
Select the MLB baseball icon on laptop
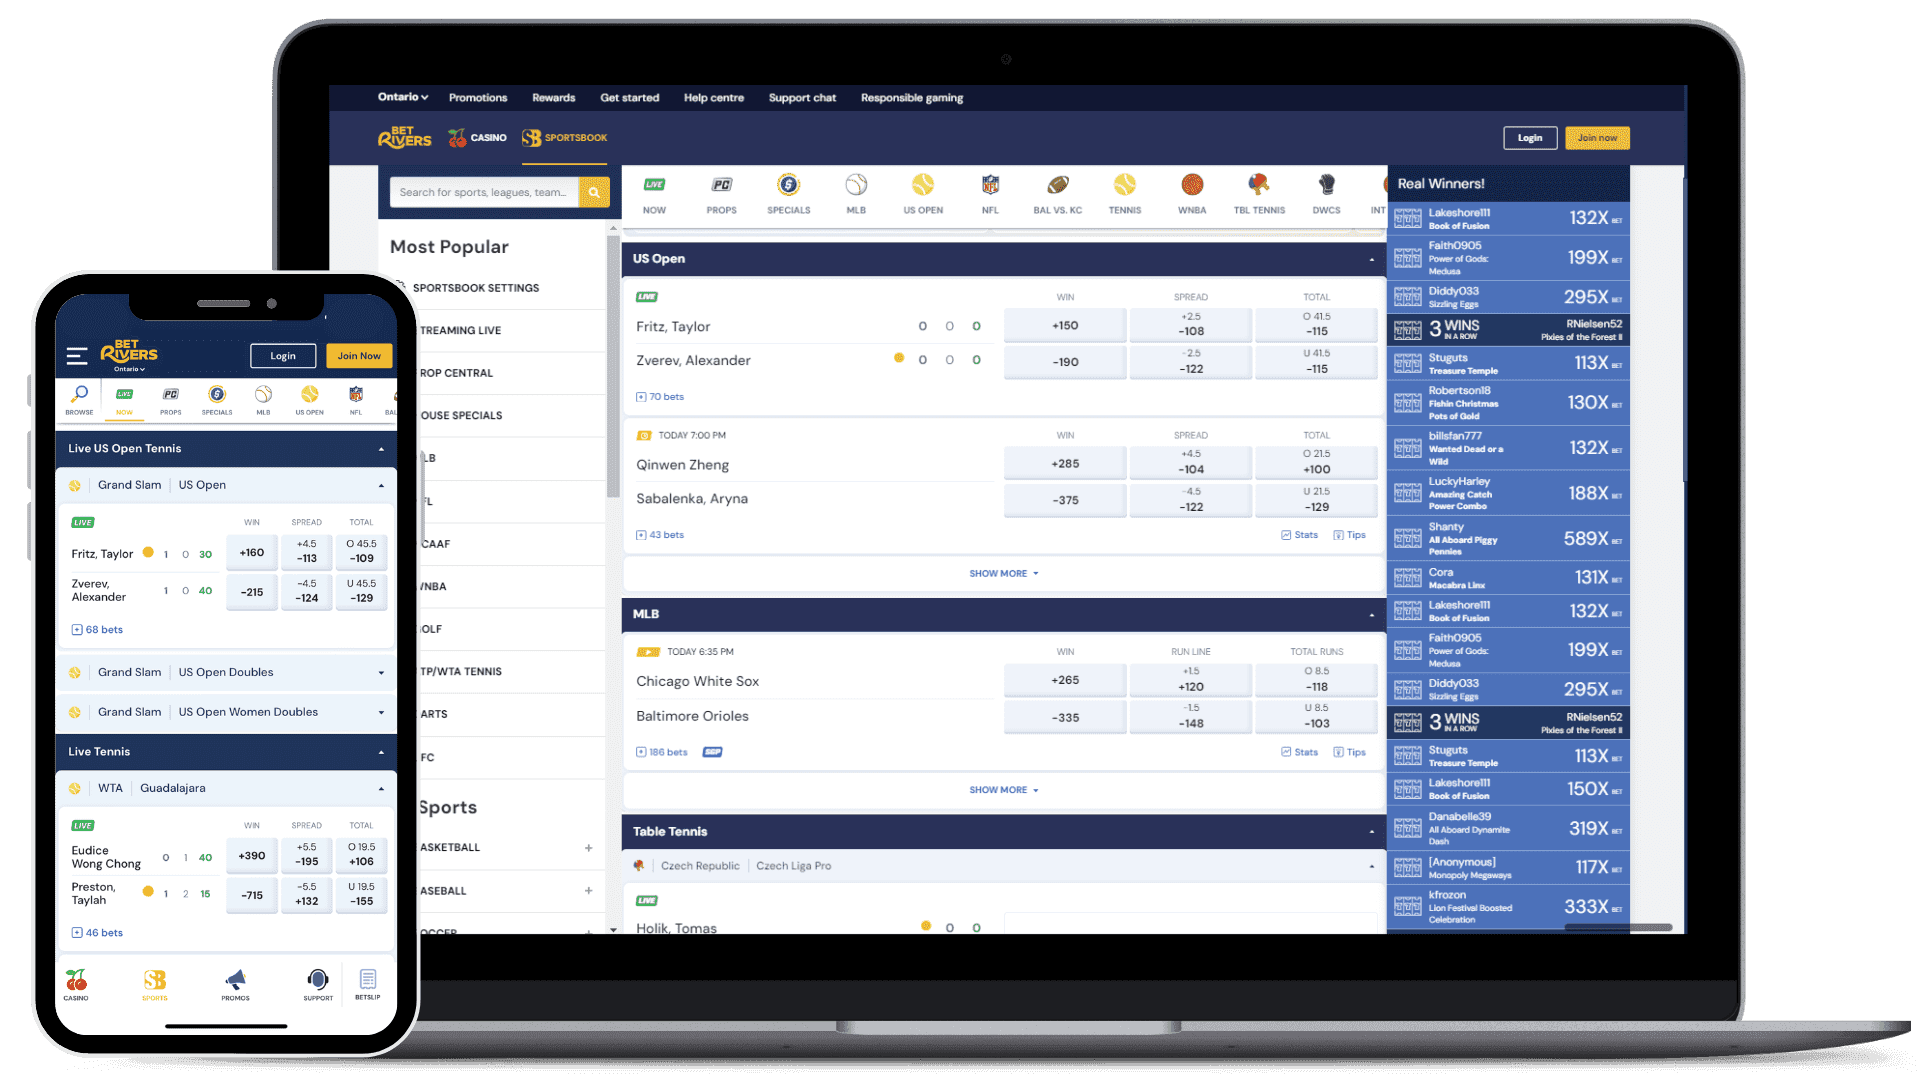856,193
